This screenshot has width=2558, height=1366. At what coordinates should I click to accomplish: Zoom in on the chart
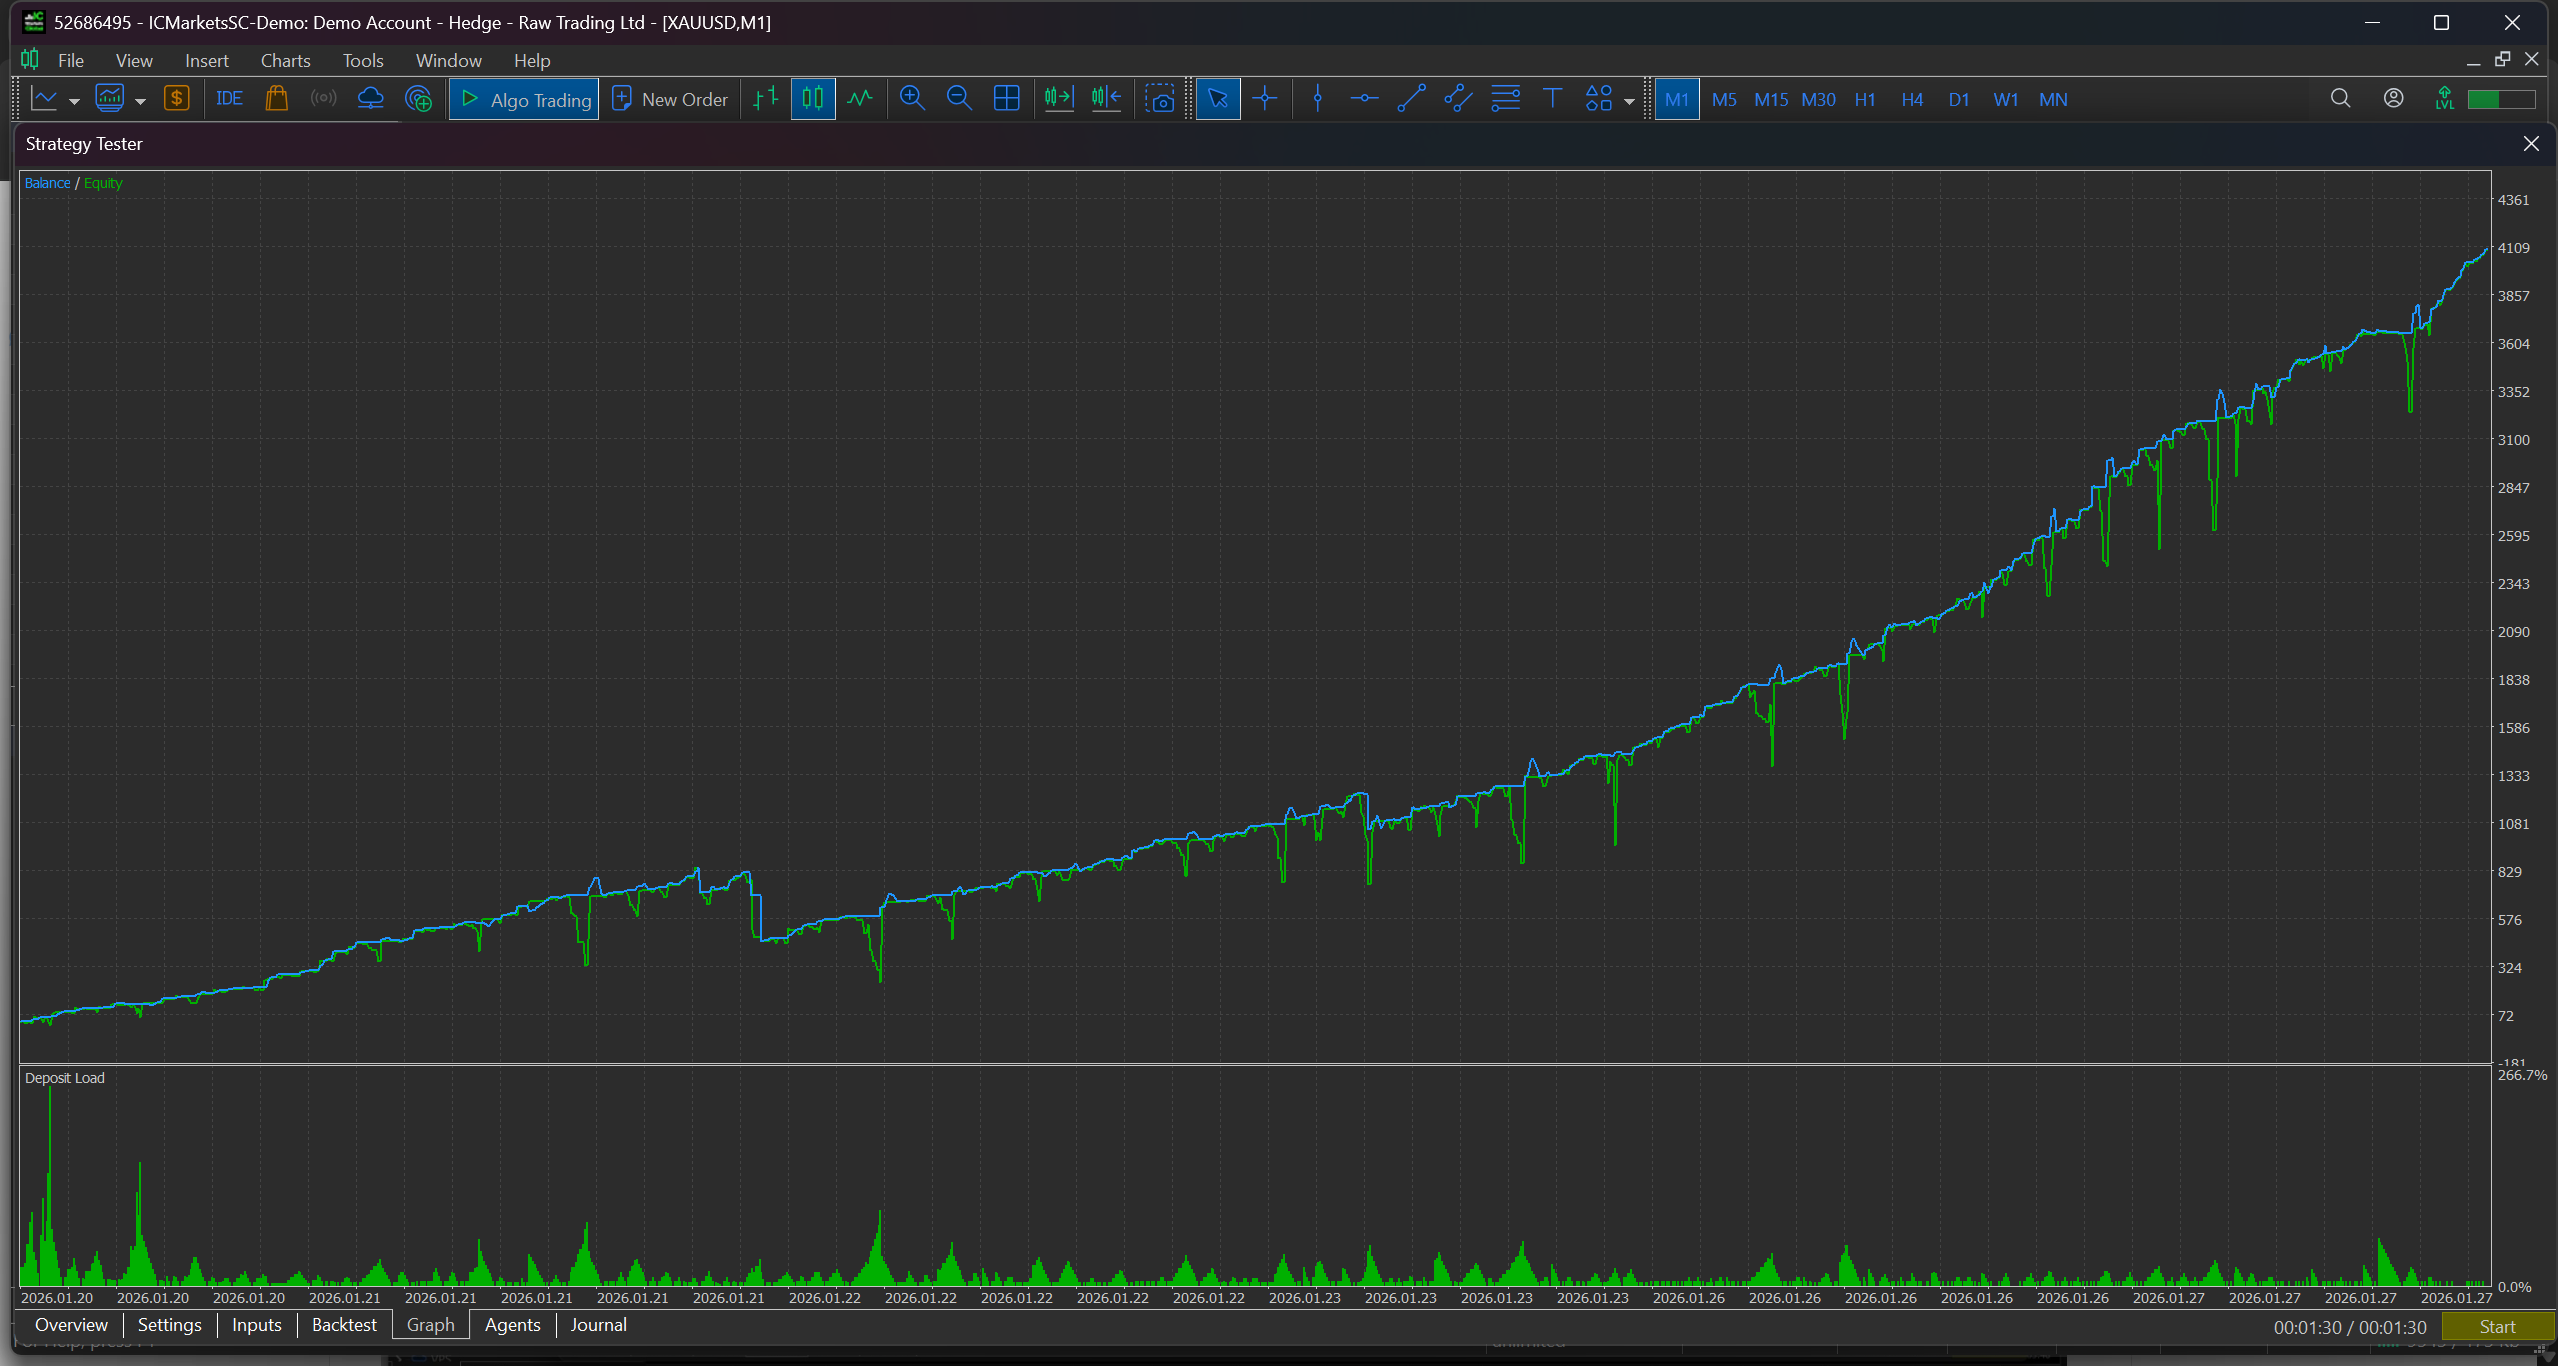point(911,99)
